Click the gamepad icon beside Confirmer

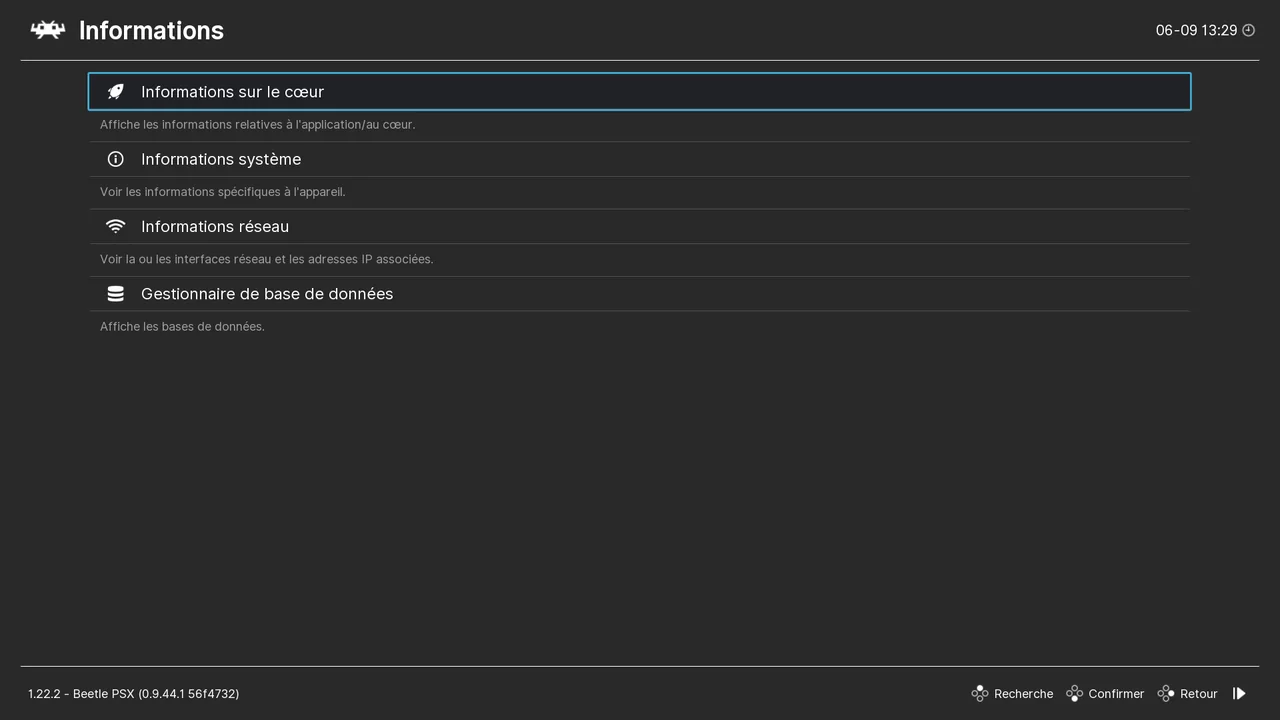point(1074,693)
